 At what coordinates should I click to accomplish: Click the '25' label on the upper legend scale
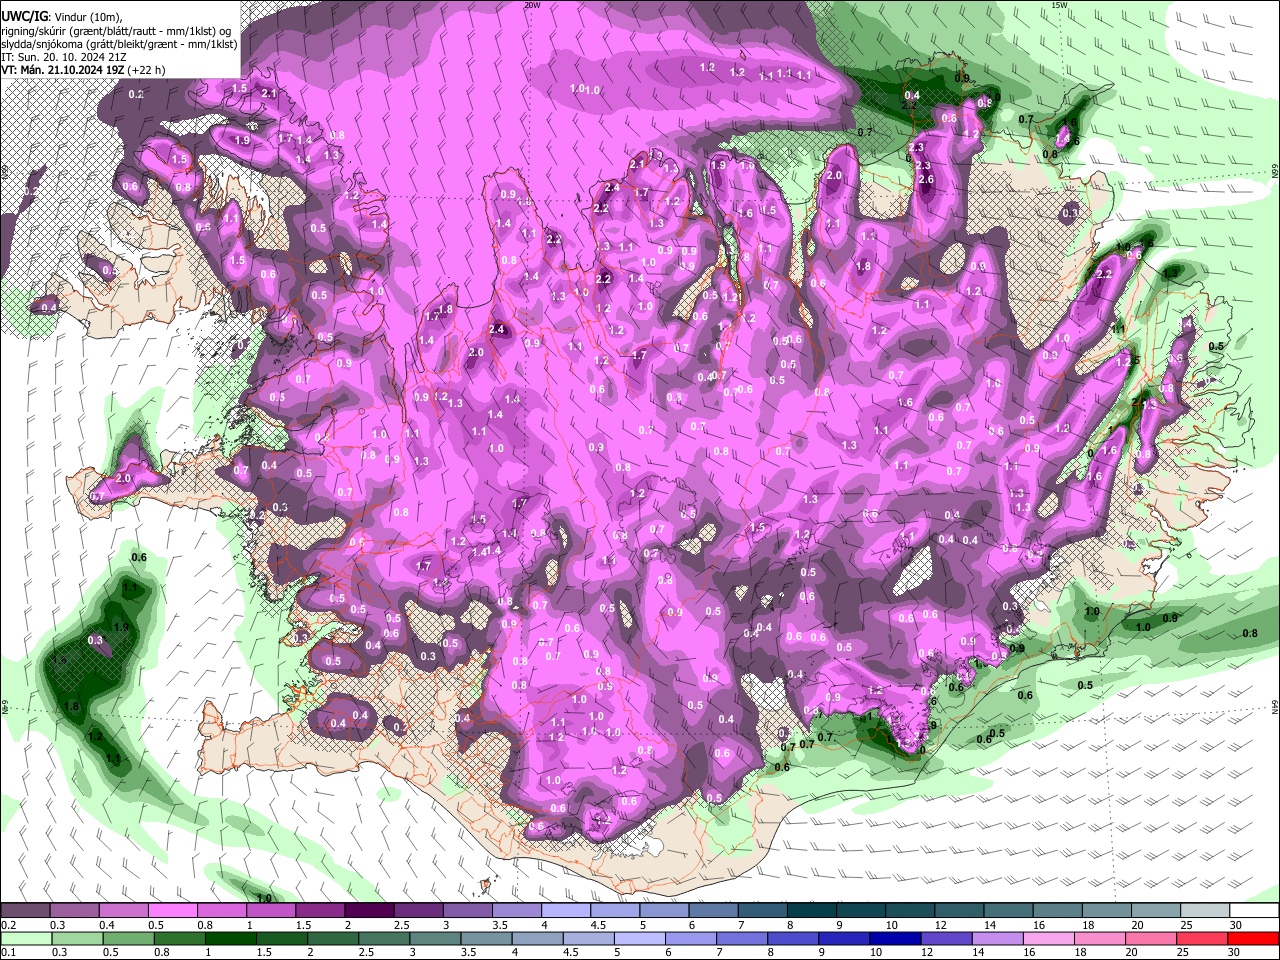1187,923
